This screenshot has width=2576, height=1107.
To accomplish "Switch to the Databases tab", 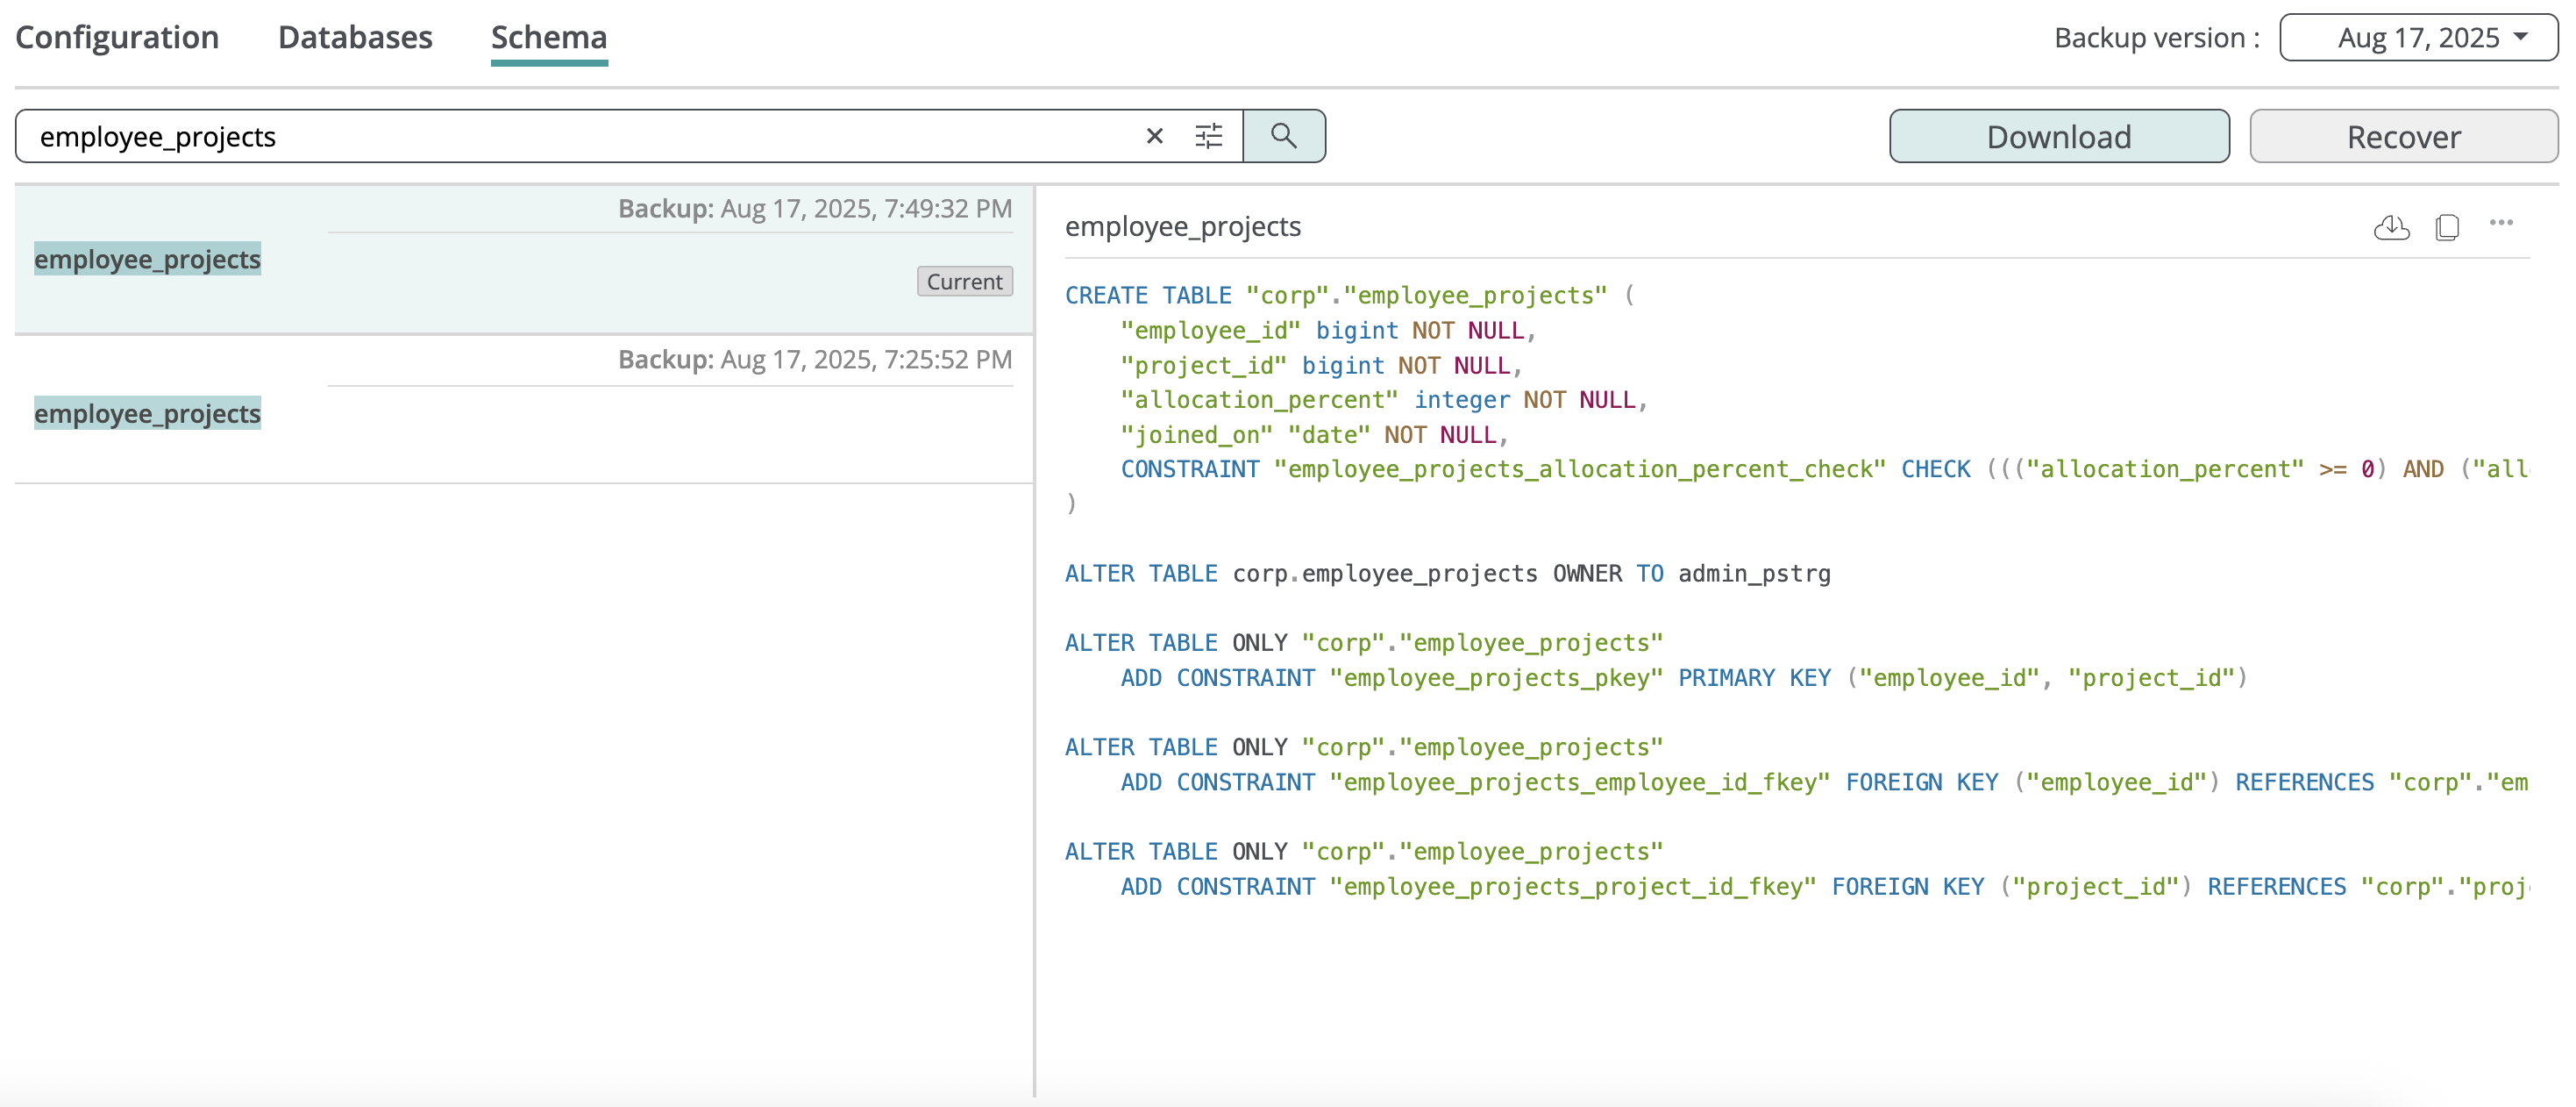I will [x=355, y=38].
